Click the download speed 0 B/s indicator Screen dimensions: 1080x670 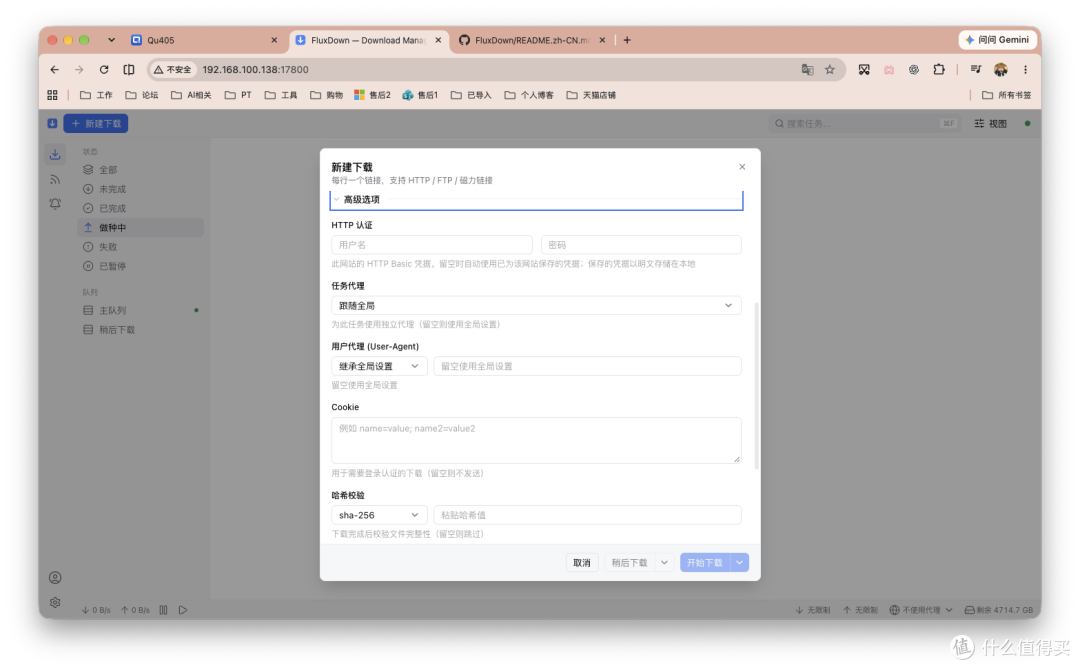[96, 610]
